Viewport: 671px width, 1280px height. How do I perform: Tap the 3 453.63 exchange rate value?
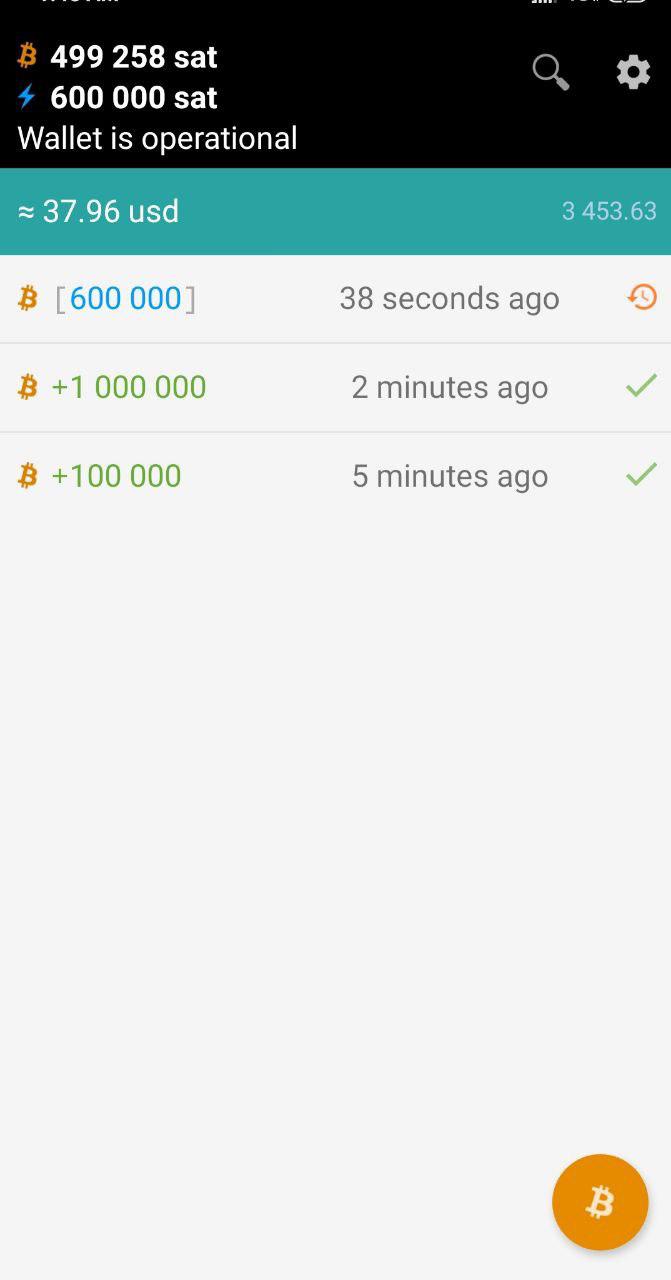pyautogui.click(x=609, y=211)
